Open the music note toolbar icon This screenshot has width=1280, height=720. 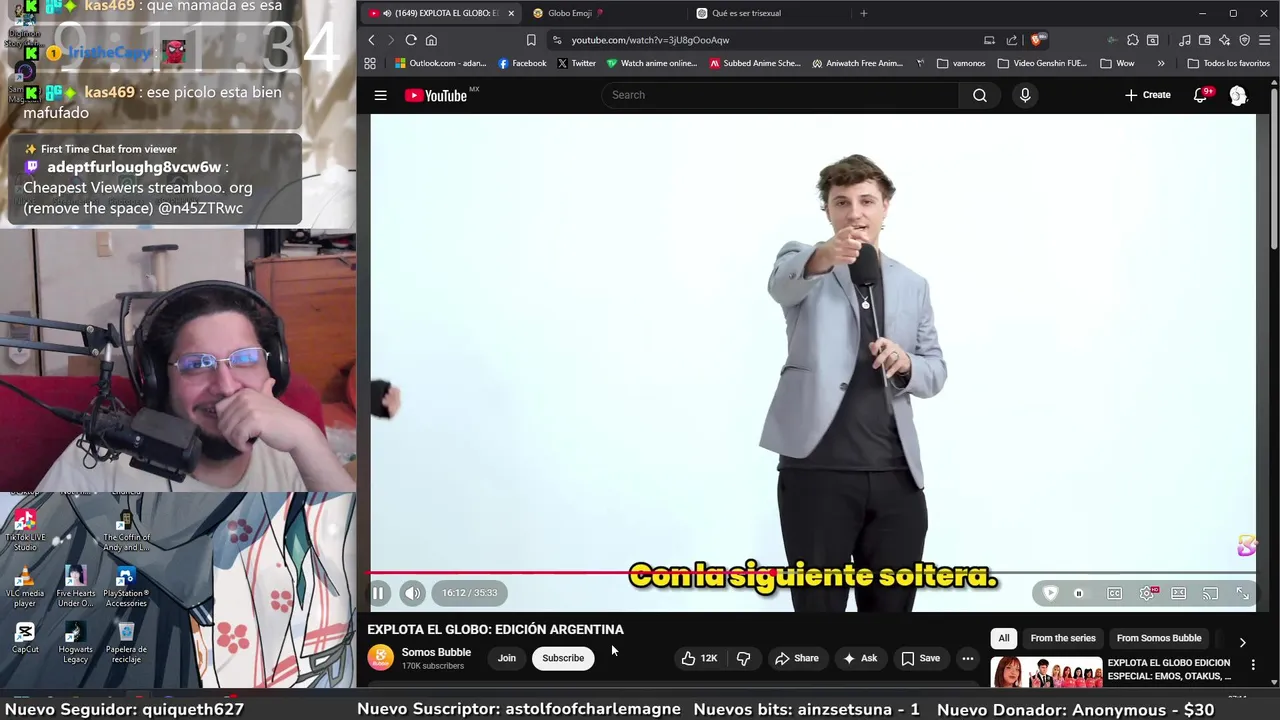pyautogui.click(x=1185, y=40)
